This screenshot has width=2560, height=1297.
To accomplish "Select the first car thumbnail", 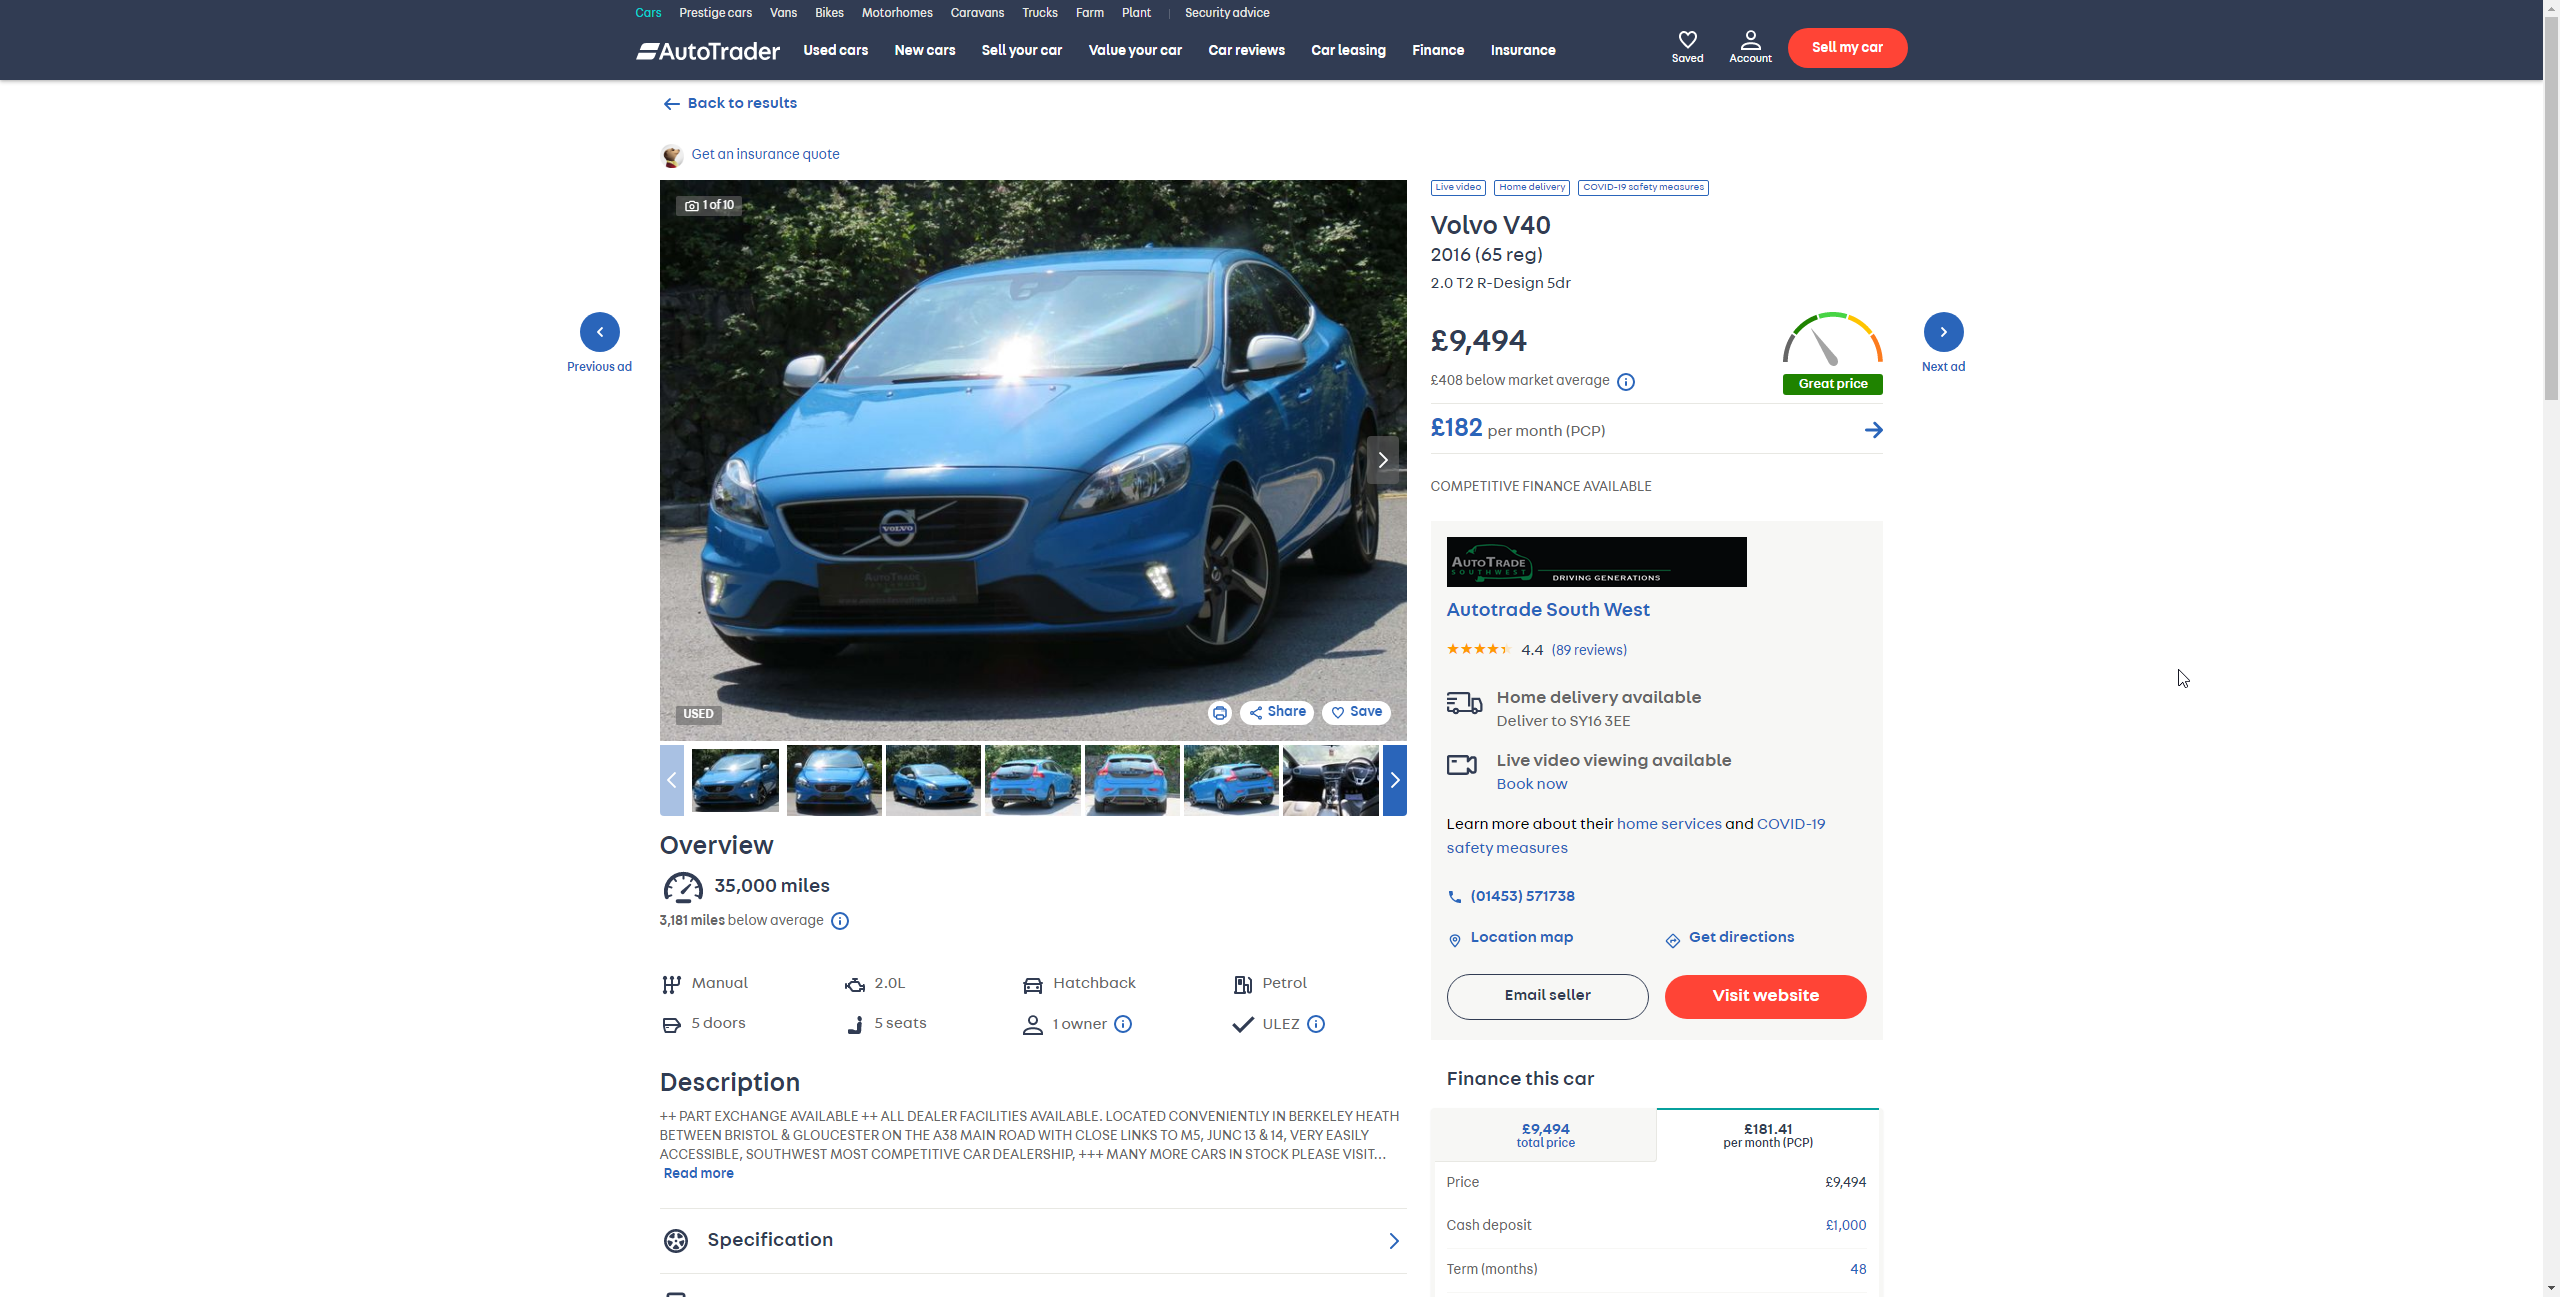I will pos(734,780).
